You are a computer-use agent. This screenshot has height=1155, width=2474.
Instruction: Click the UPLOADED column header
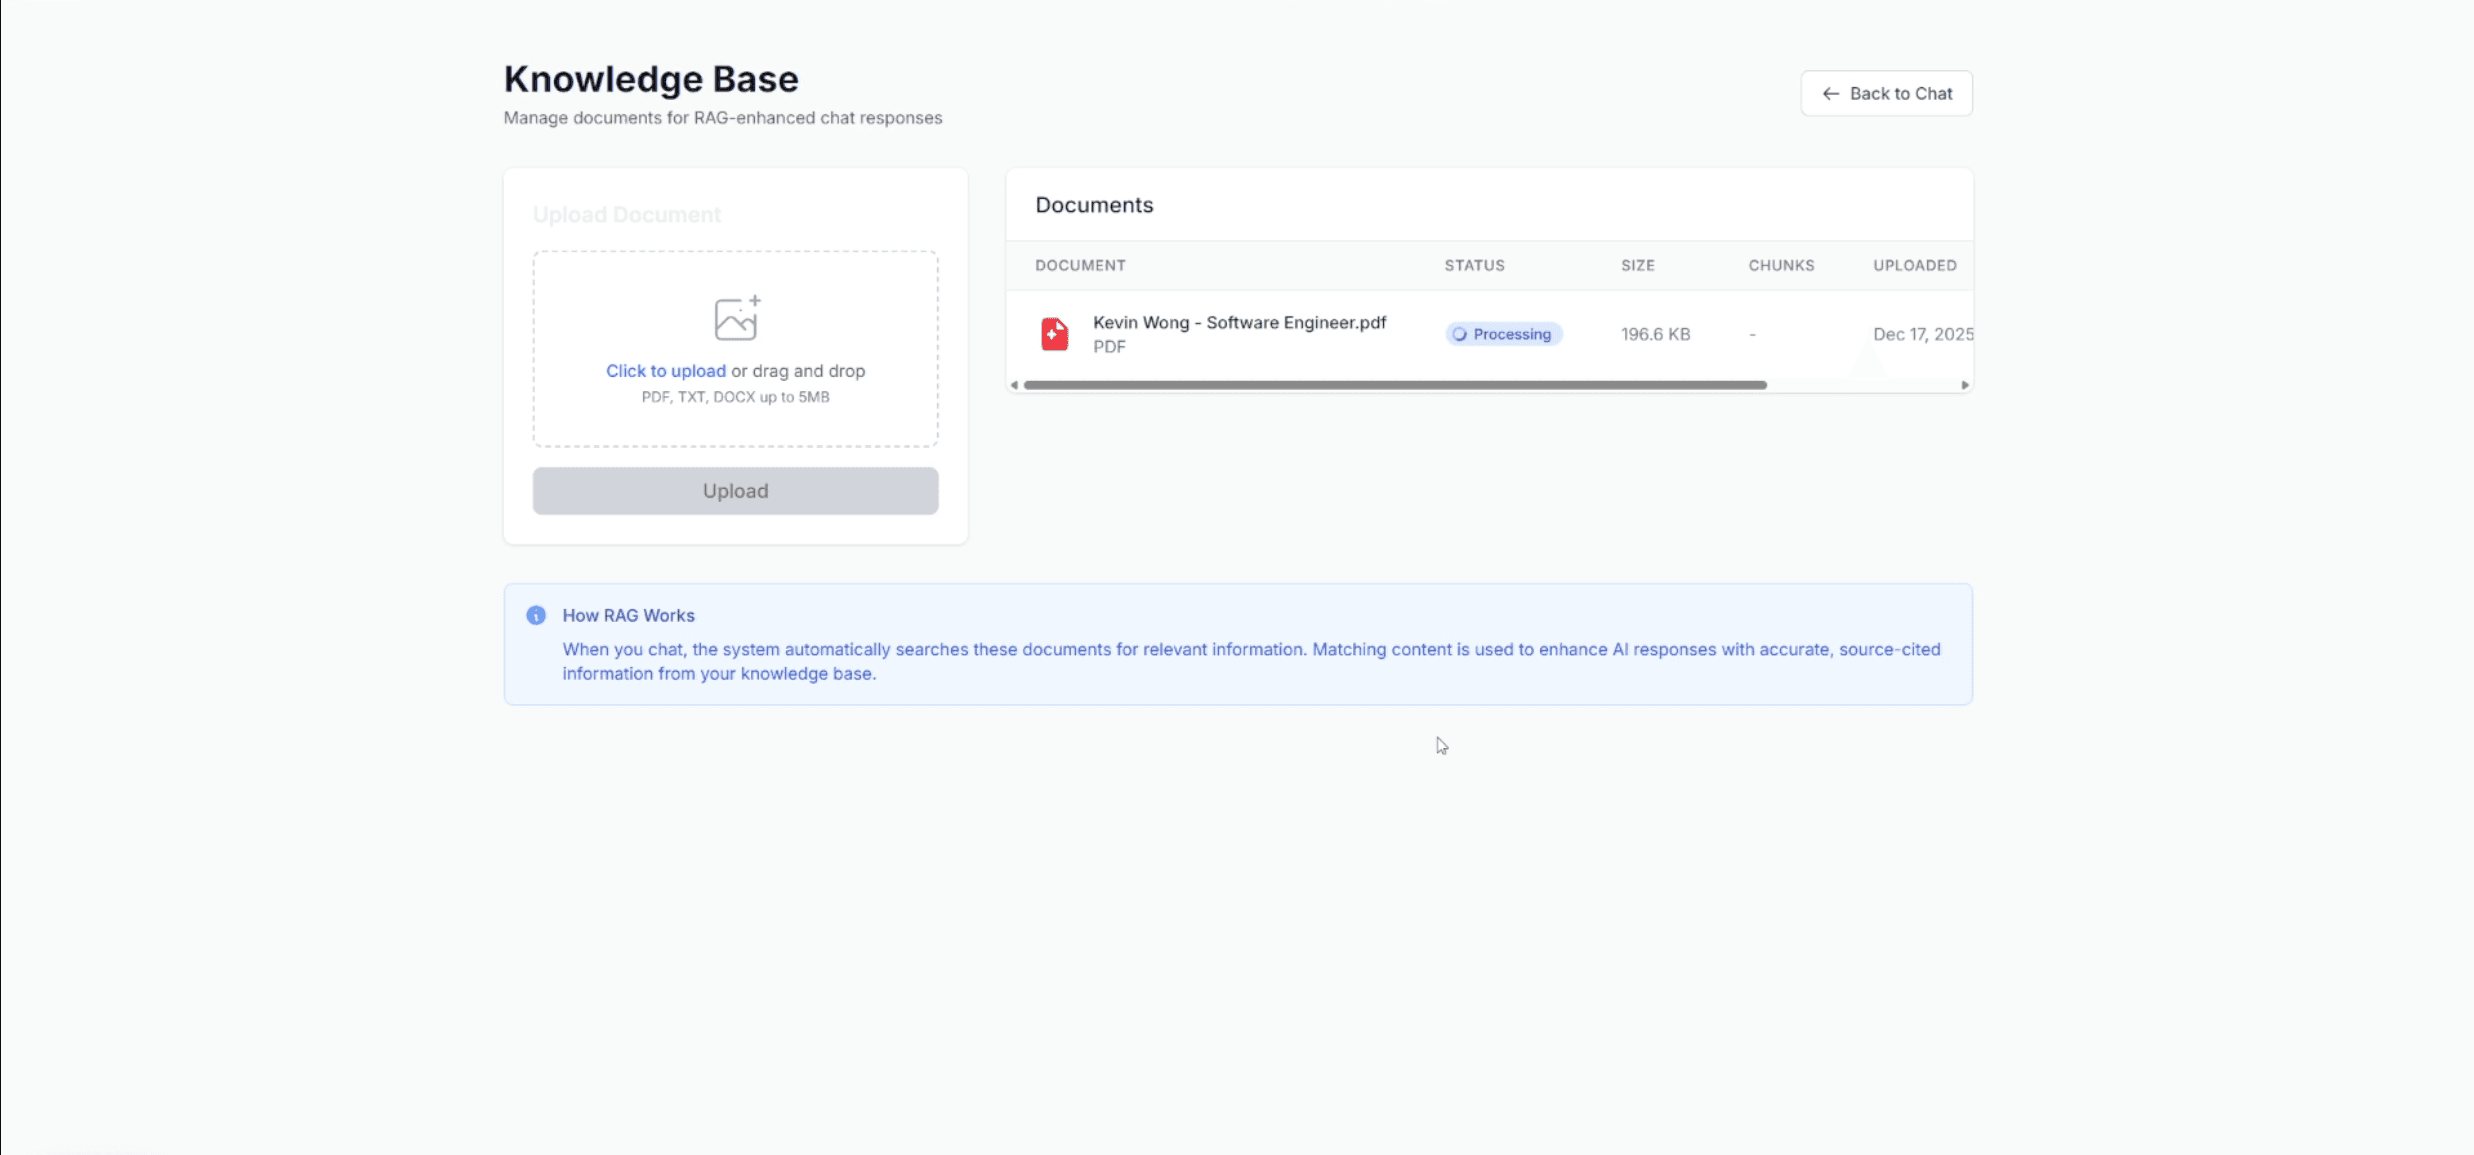point(1914,265)
